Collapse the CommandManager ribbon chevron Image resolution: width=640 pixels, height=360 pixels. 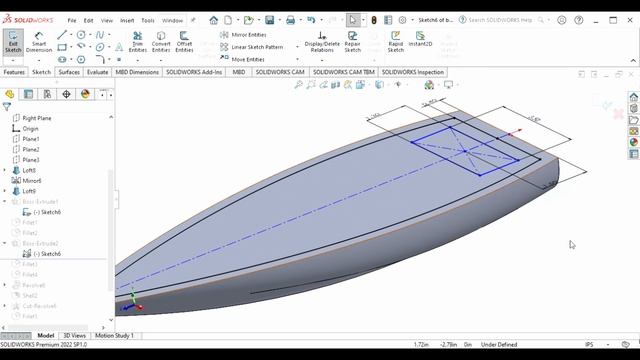tap(633, 60)
